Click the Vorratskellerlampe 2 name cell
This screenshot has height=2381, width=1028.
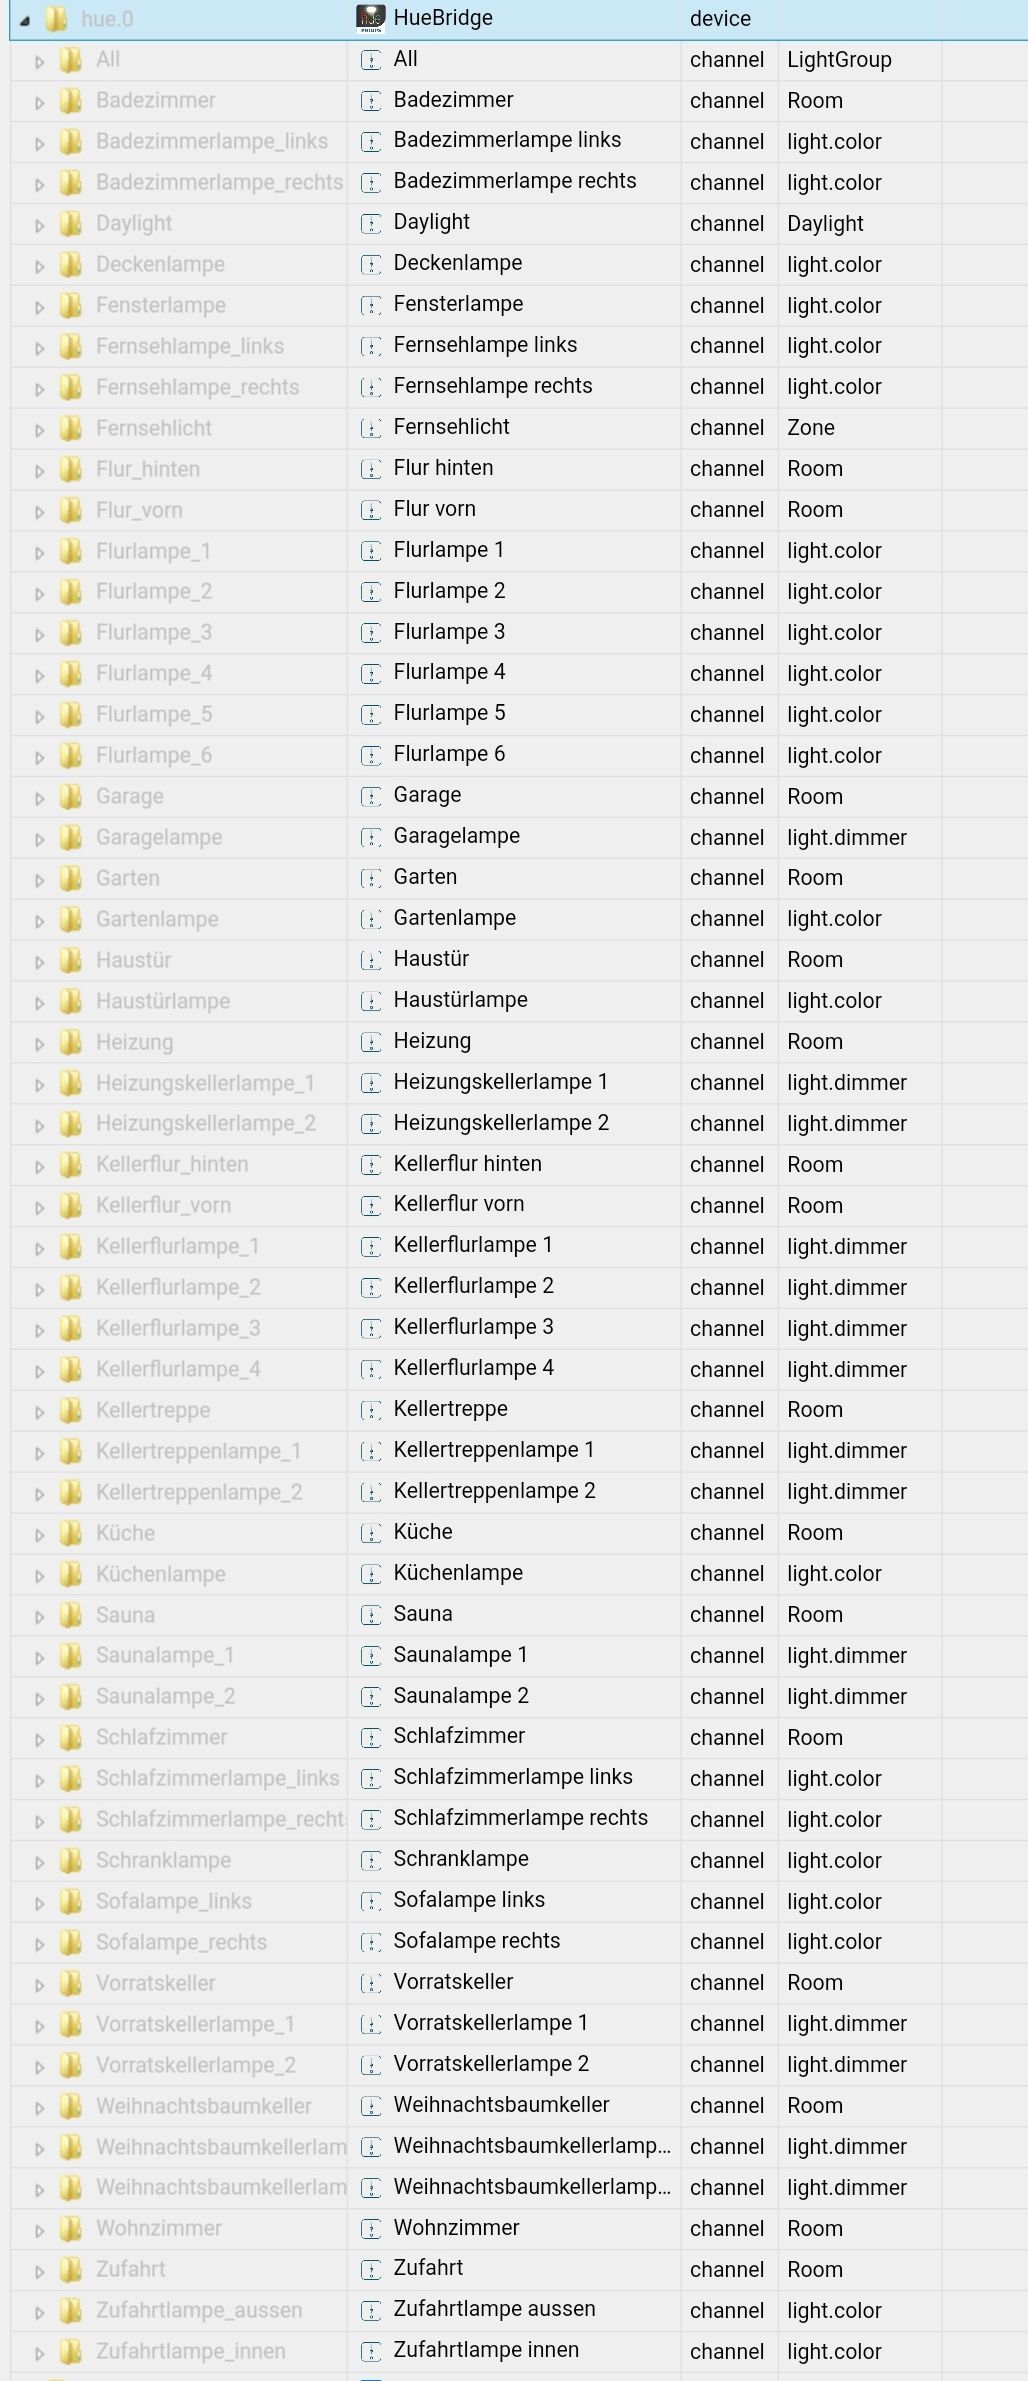pyautogui.click(x=514, y=2064)
